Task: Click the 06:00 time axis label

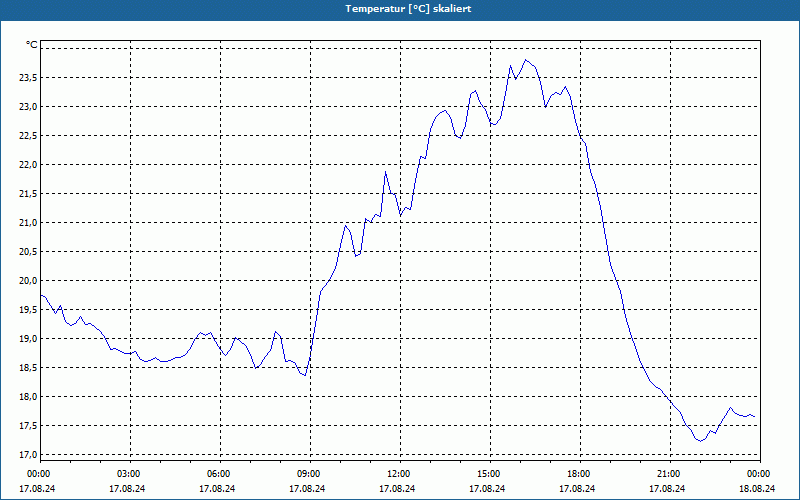Action: [x=217, y=474]
